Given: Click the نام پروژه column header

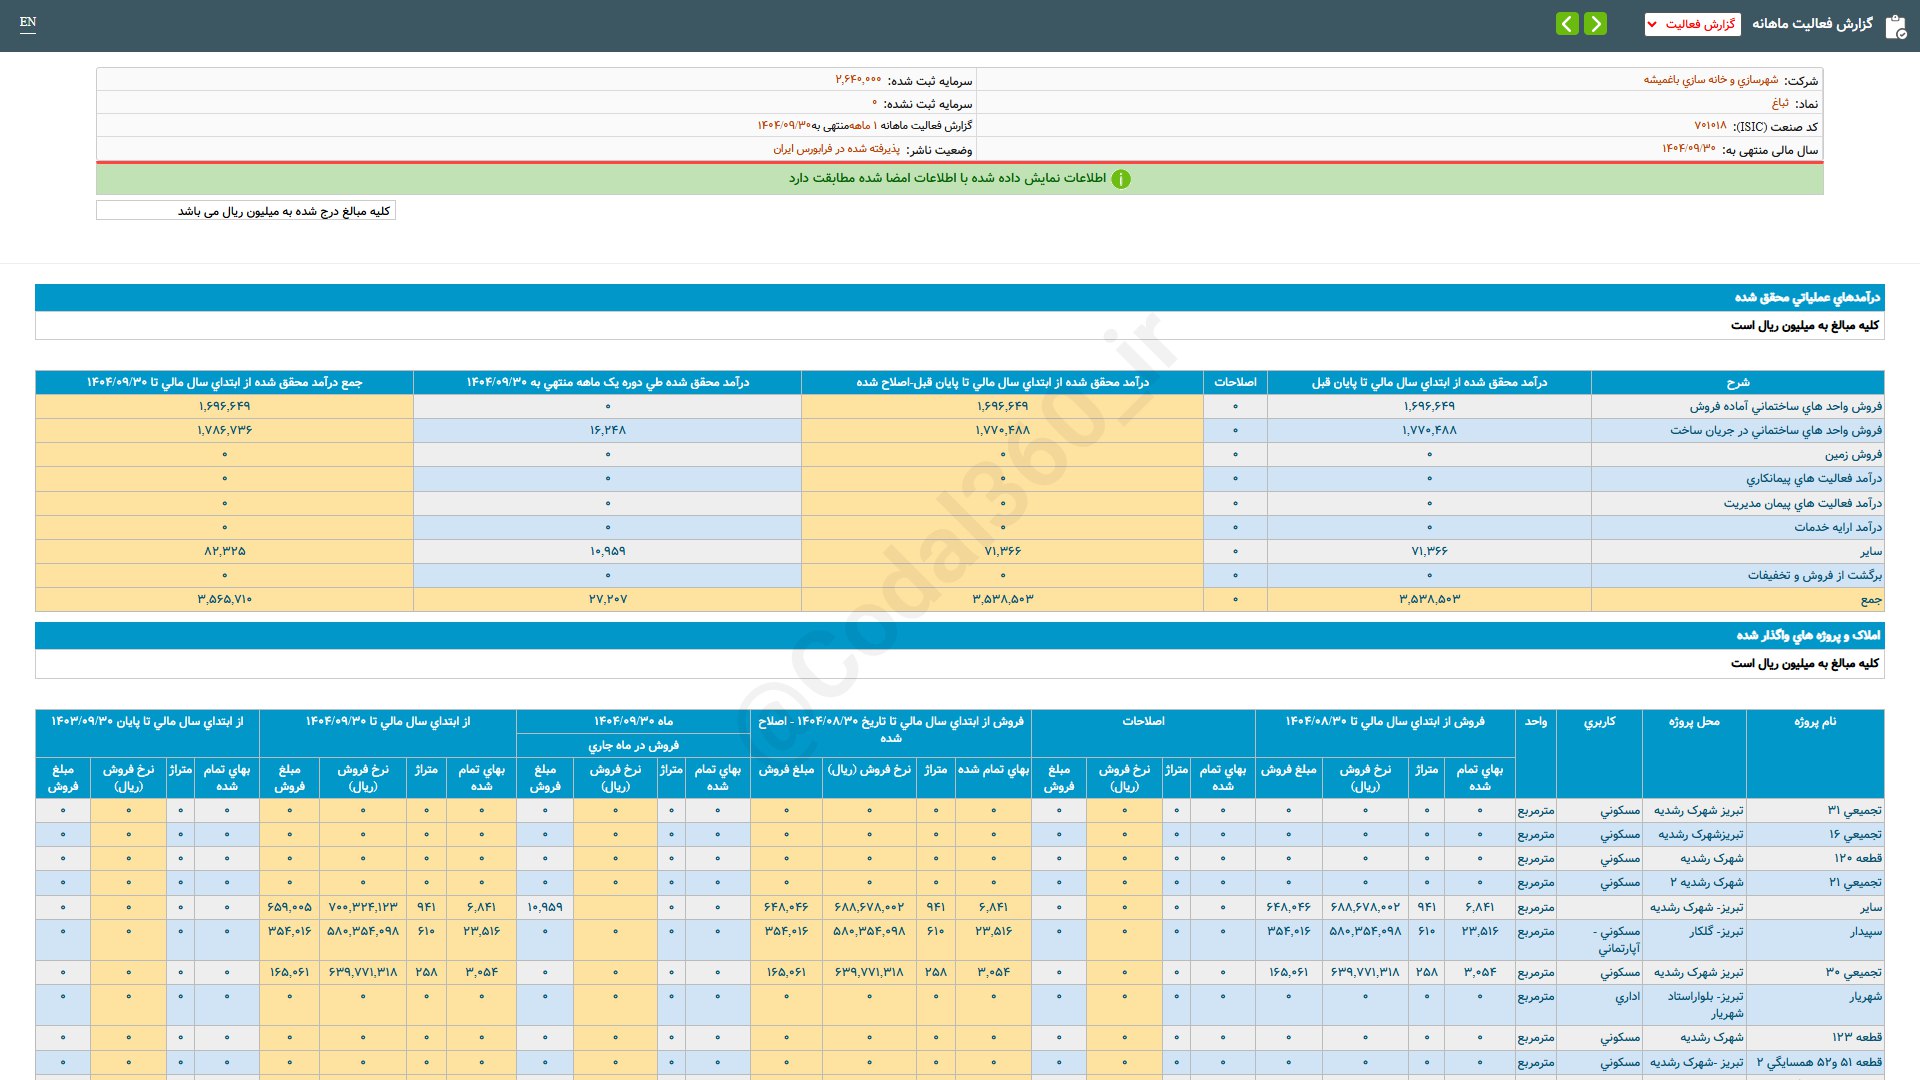Looking at the screenshot, I should point(1814,721).
